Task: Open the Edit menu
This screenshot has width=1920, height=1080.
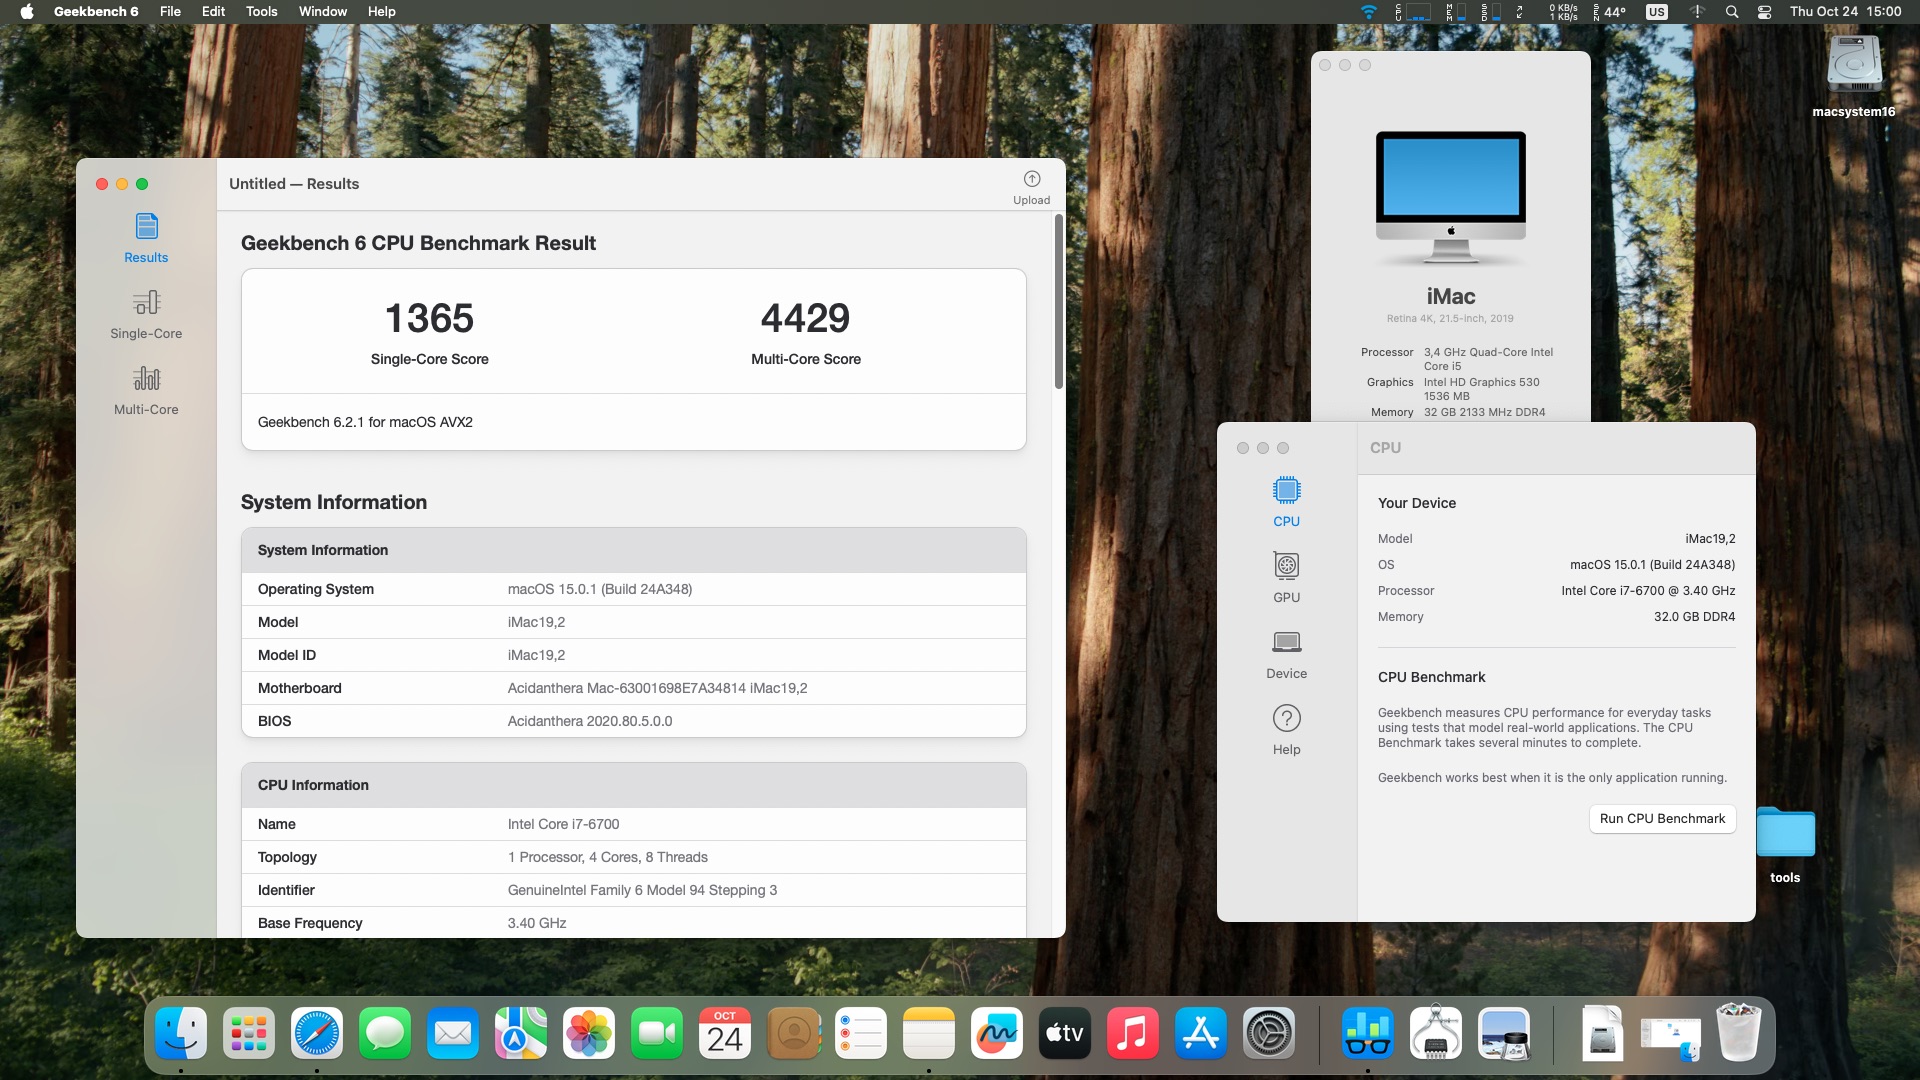Action: coord(213,12)
